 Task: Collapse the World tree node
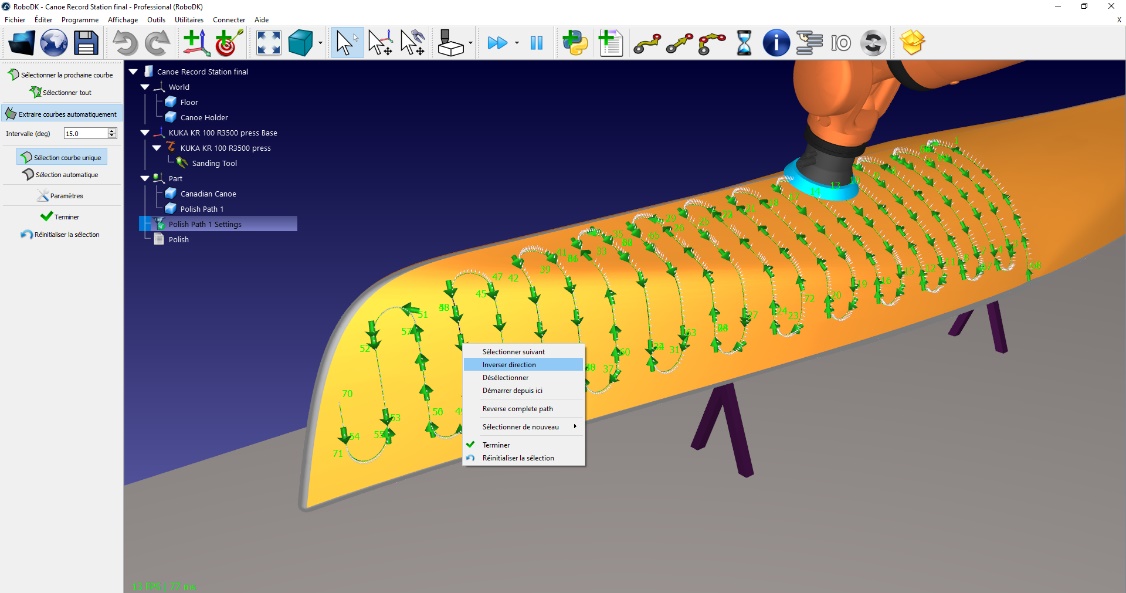coord(145,87)
